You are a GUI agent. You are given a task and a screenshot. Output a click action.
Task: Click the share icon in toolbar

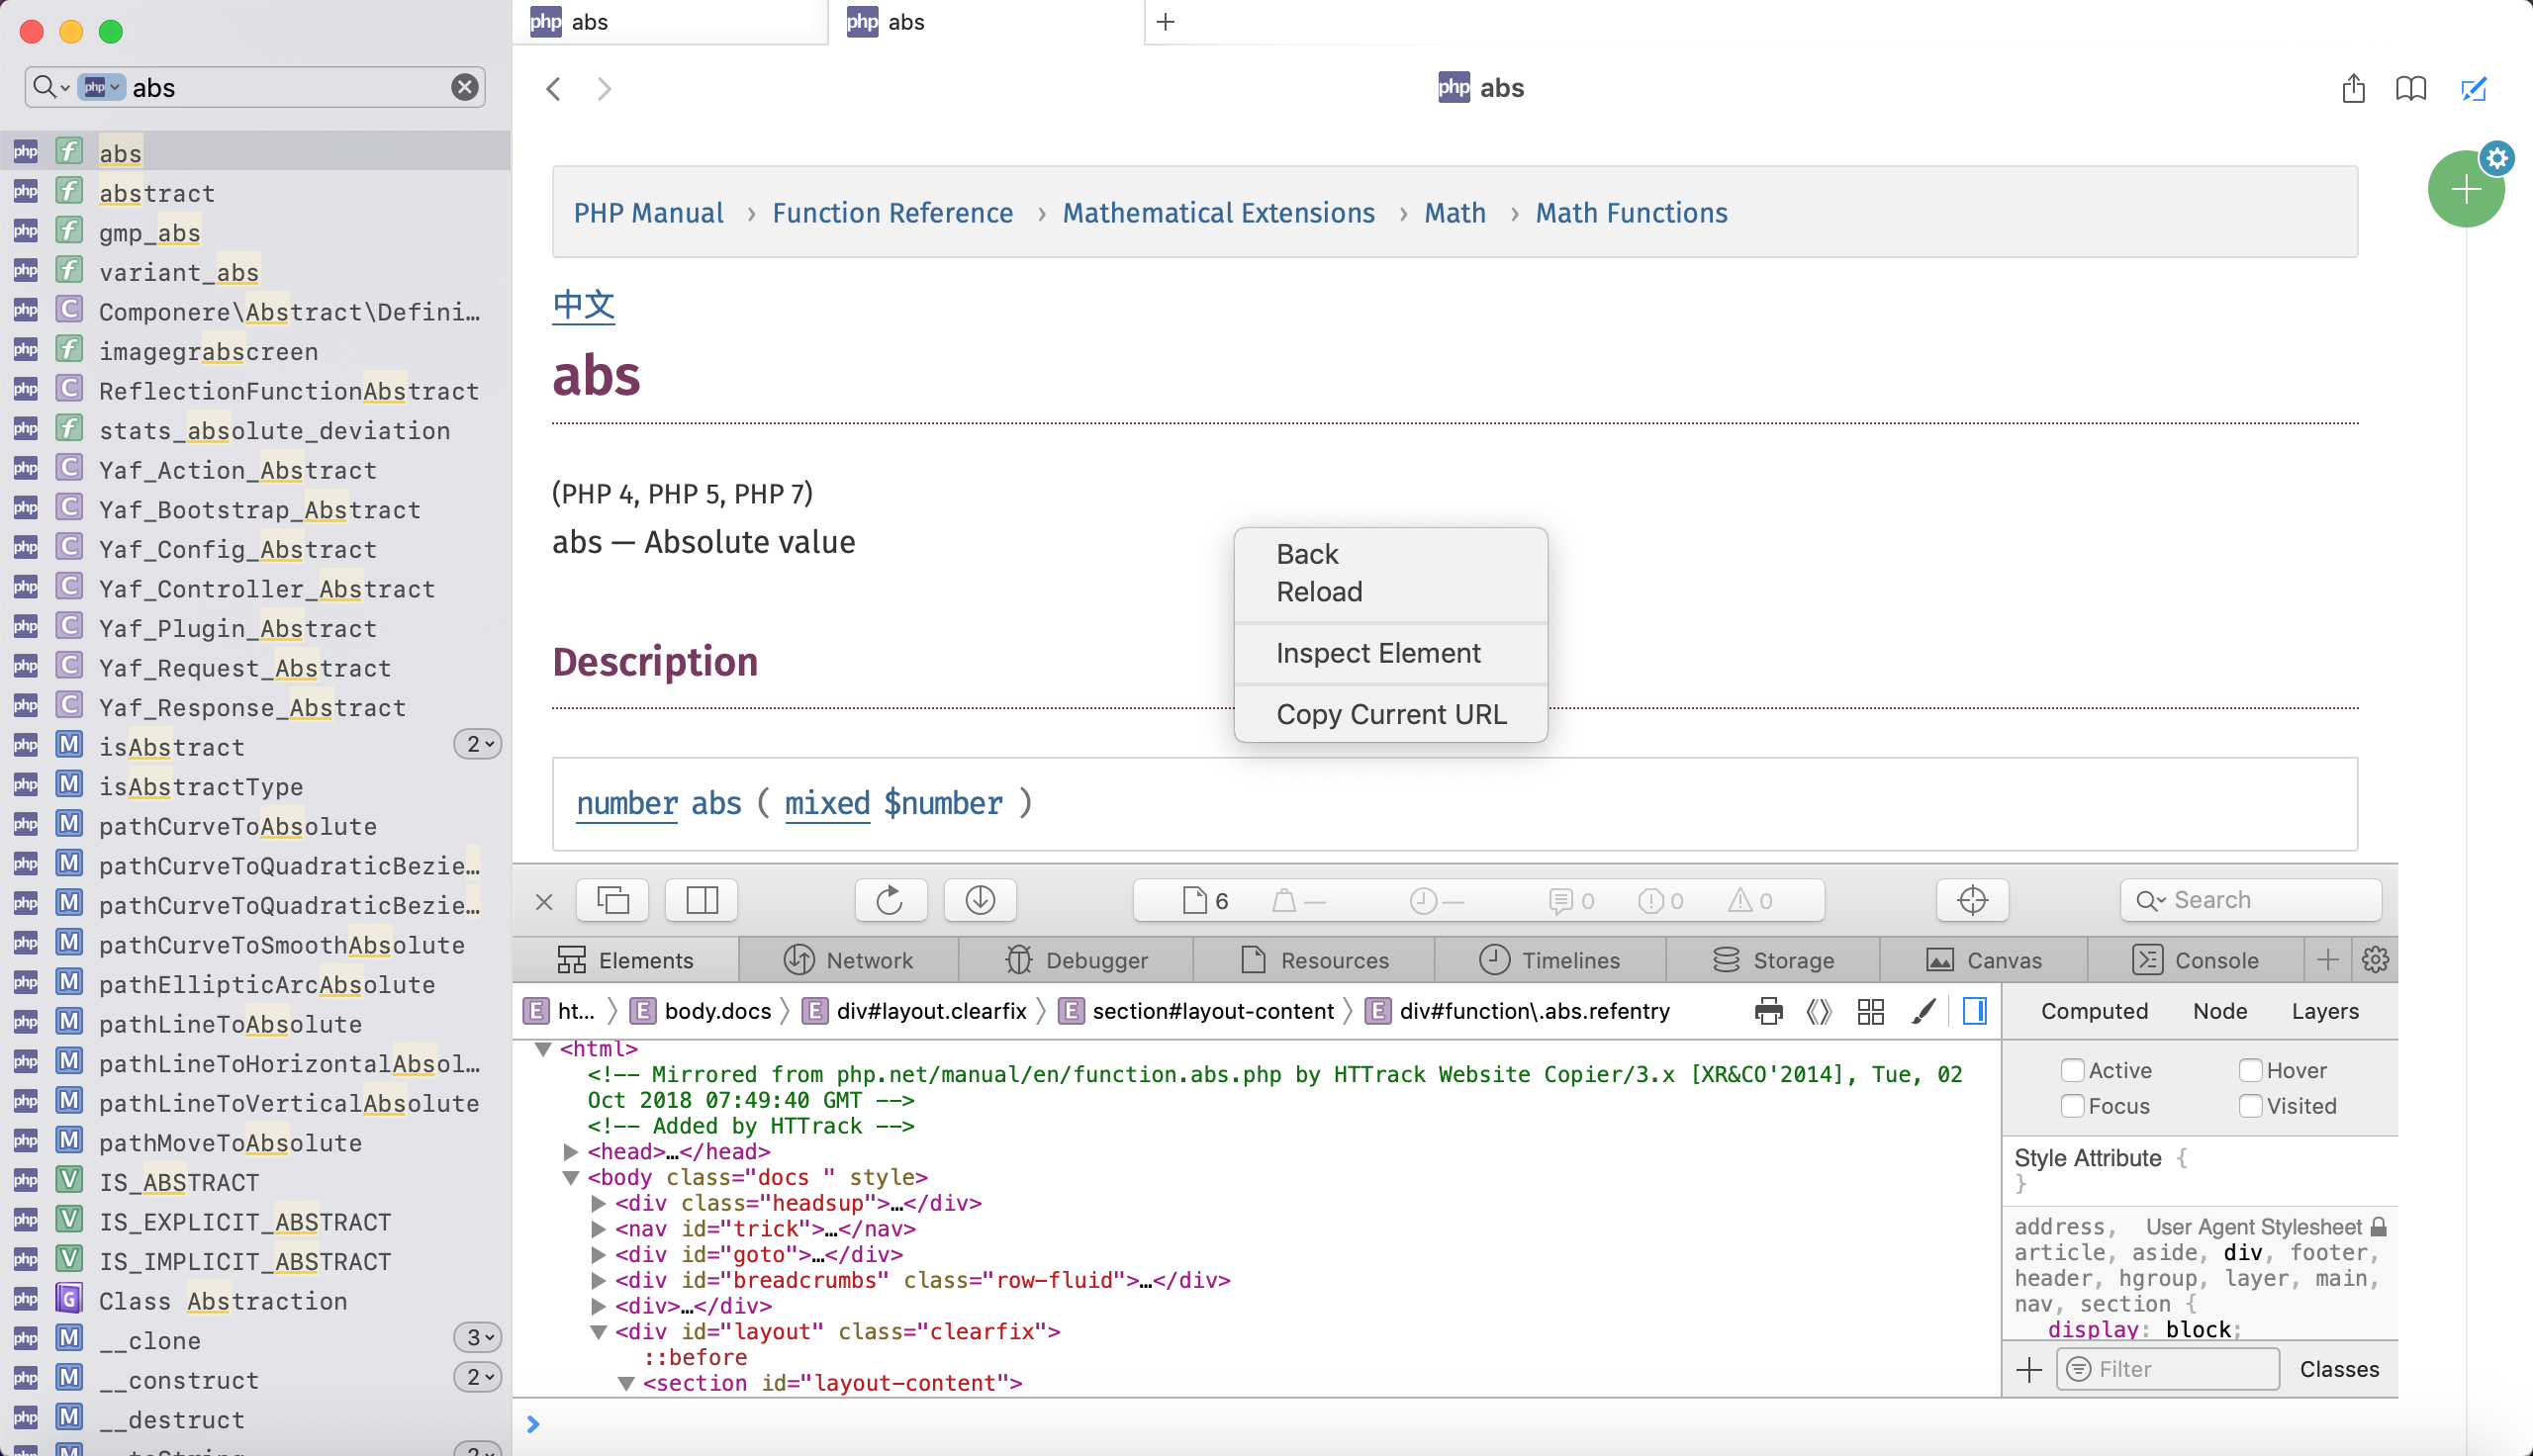click(2353, 89)
